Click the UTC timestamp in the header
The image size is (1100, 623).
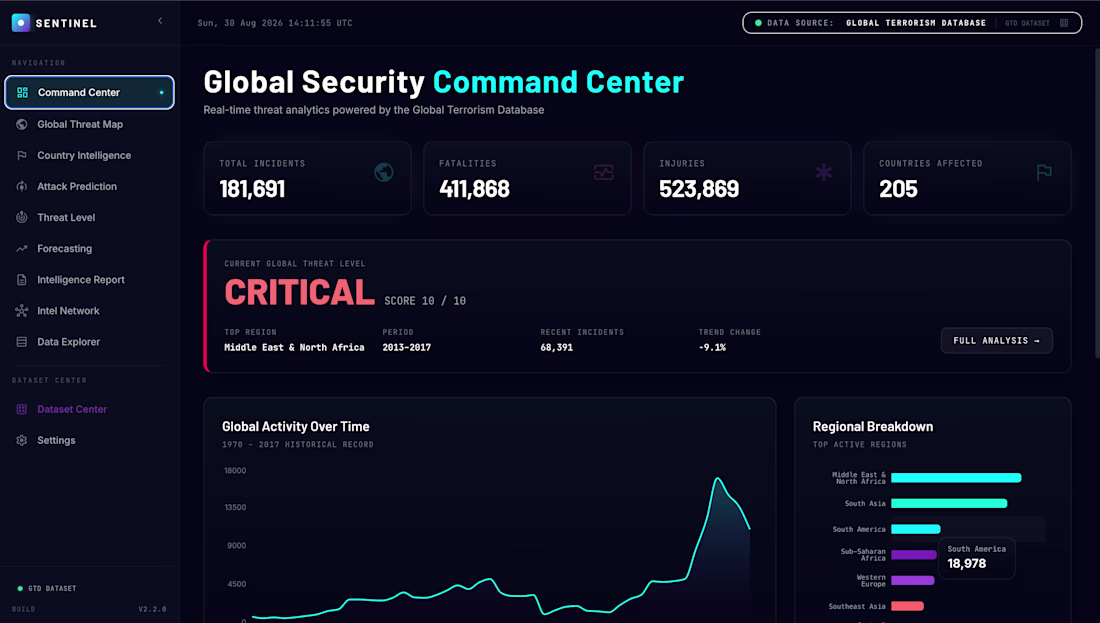click(275, 23)
